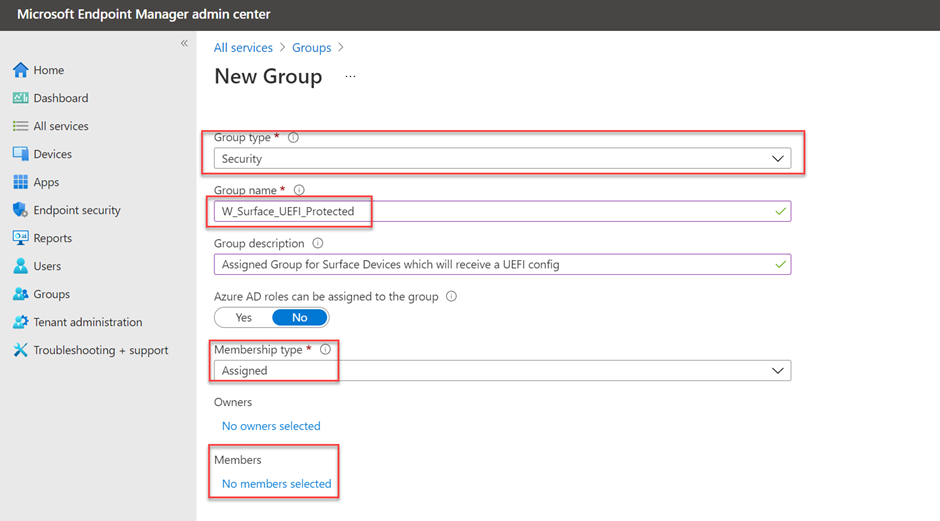Image resolution: width=940 pixels, height=521 pixels.
Task: Select No for Azure AD roles
Action: (x=300, y=318)
